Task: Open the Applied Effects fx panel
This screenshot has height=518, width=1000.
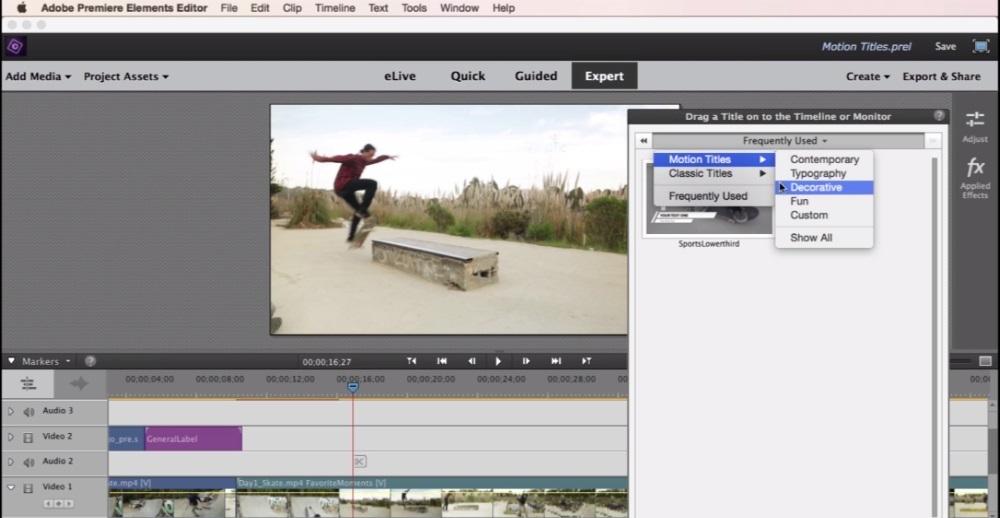Action: pyautogui.click(x=974, y=179)
